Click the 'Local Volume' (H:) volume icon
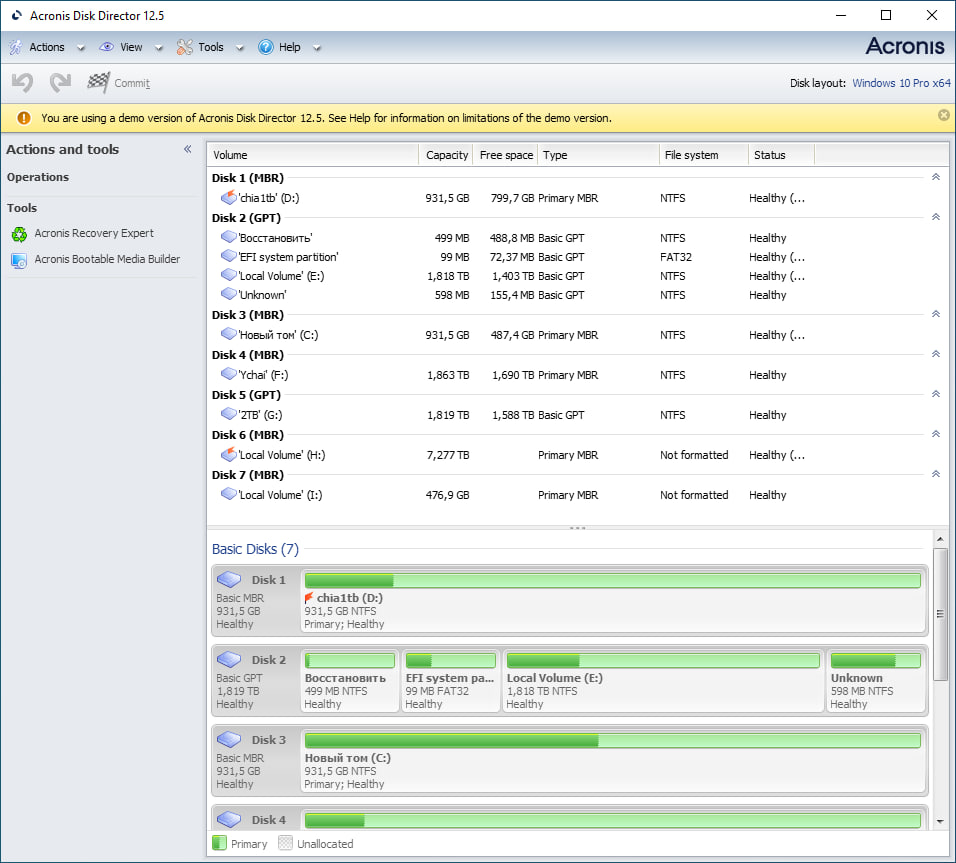 [x=229, y=454]
